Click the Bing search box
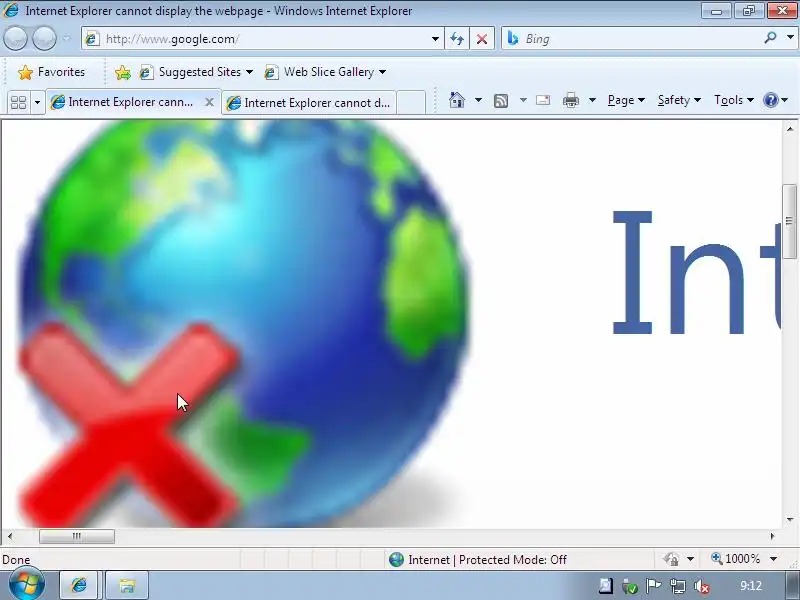This screenshot has width=800, height=600. [x=632, y=39]
